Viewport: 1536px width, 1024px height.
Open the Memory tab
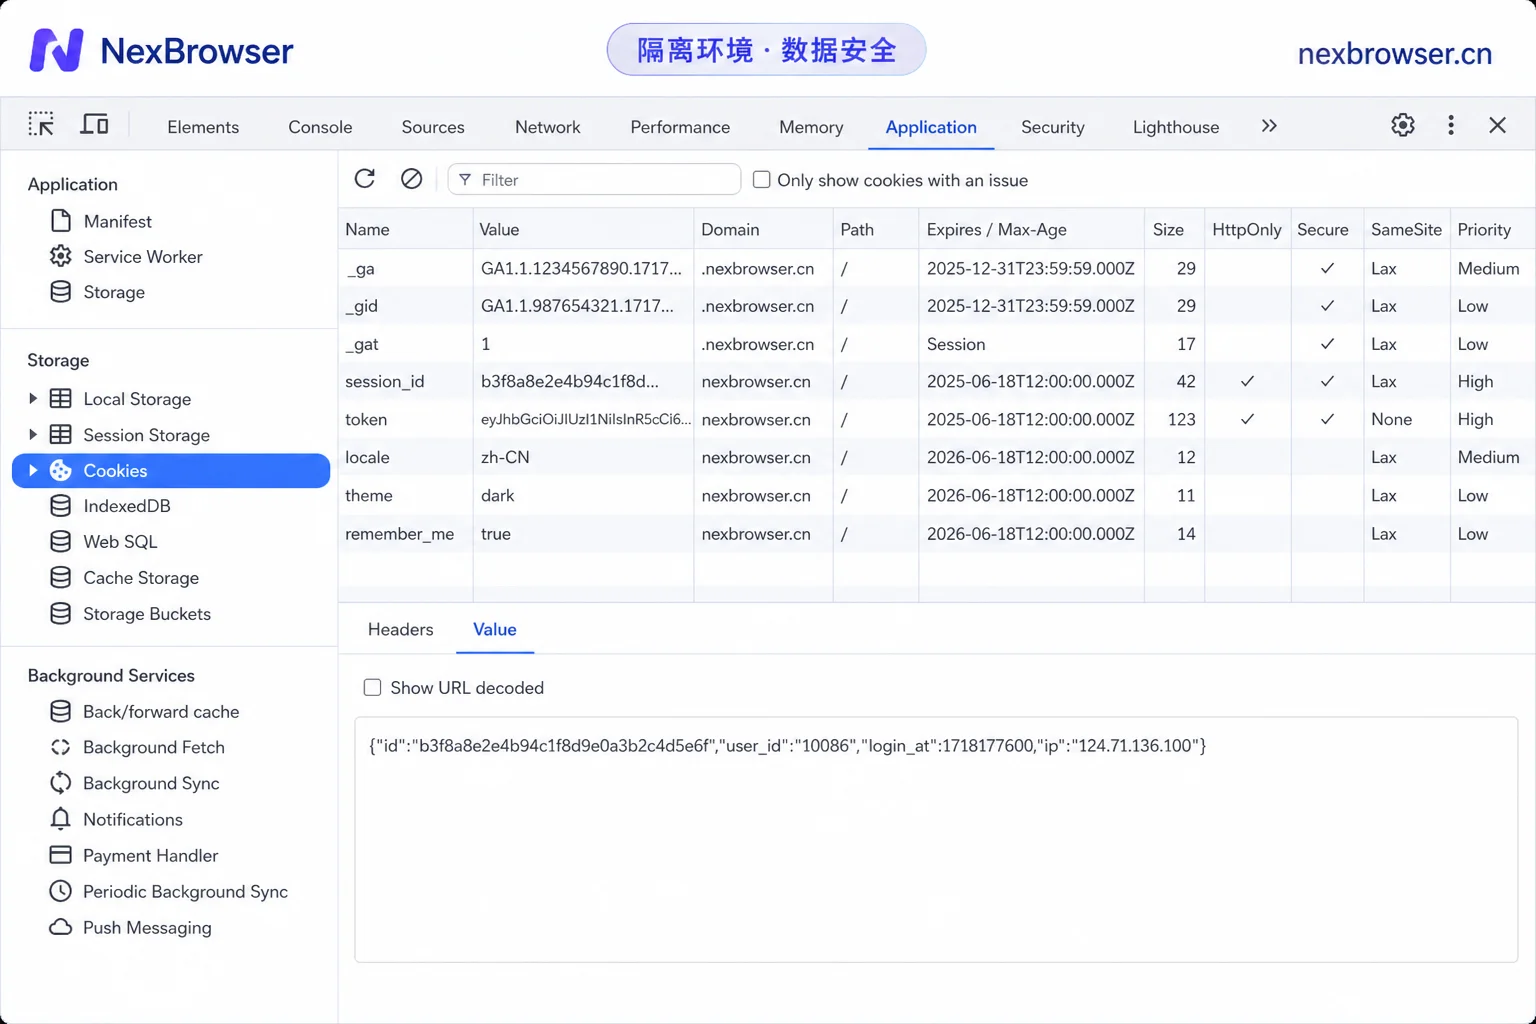[811, 127]
